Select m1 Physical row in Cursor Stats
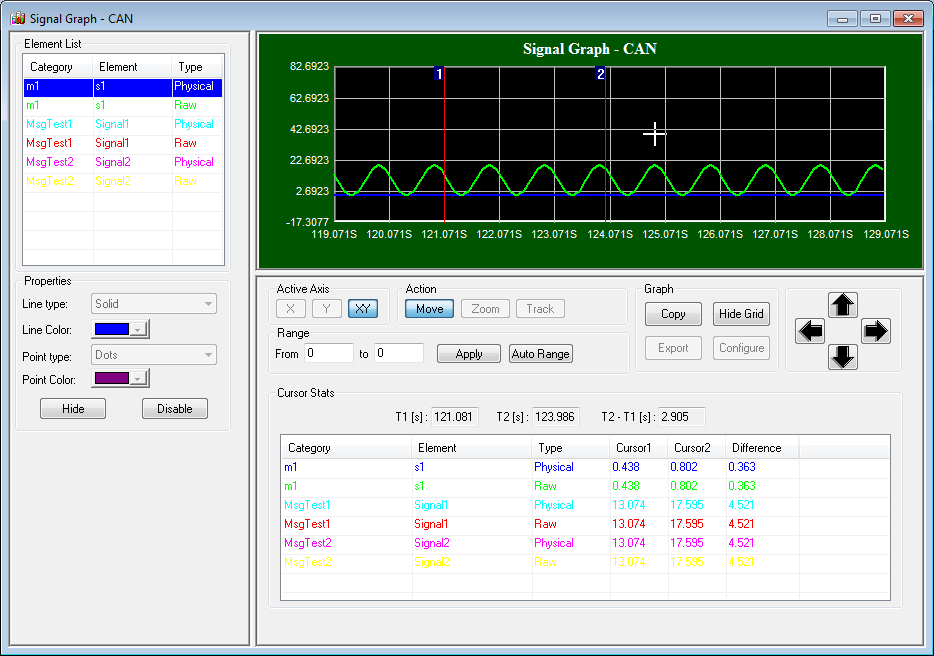The width and height of the screenshot is (934, 656). (x=585, y=468)
